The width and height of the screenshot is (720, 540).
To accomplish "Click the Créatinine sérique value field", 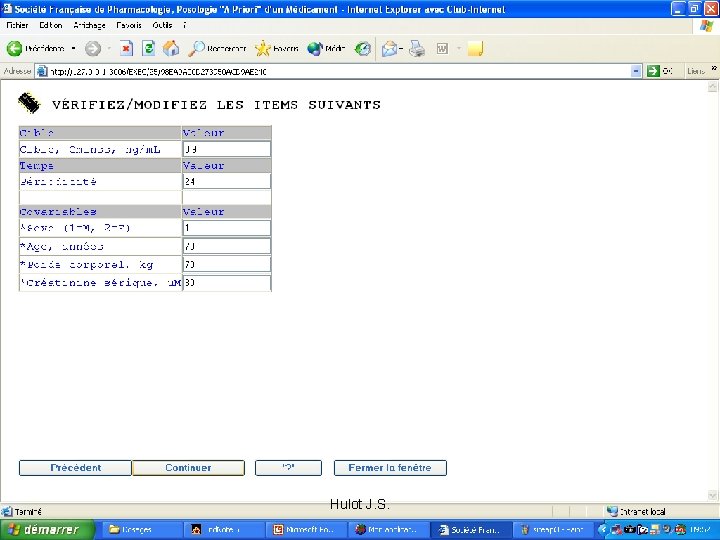I will [227, 283].
